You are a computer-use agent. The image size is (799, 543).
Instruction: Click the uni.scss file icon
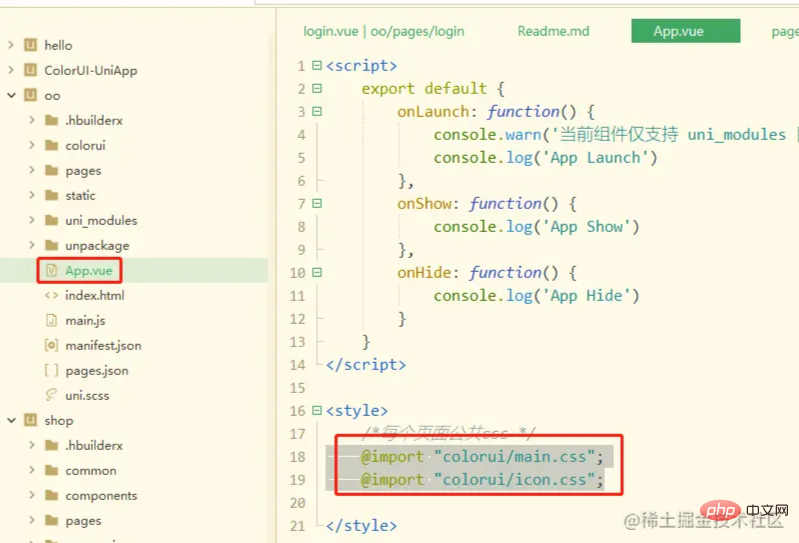coord(51,395)
